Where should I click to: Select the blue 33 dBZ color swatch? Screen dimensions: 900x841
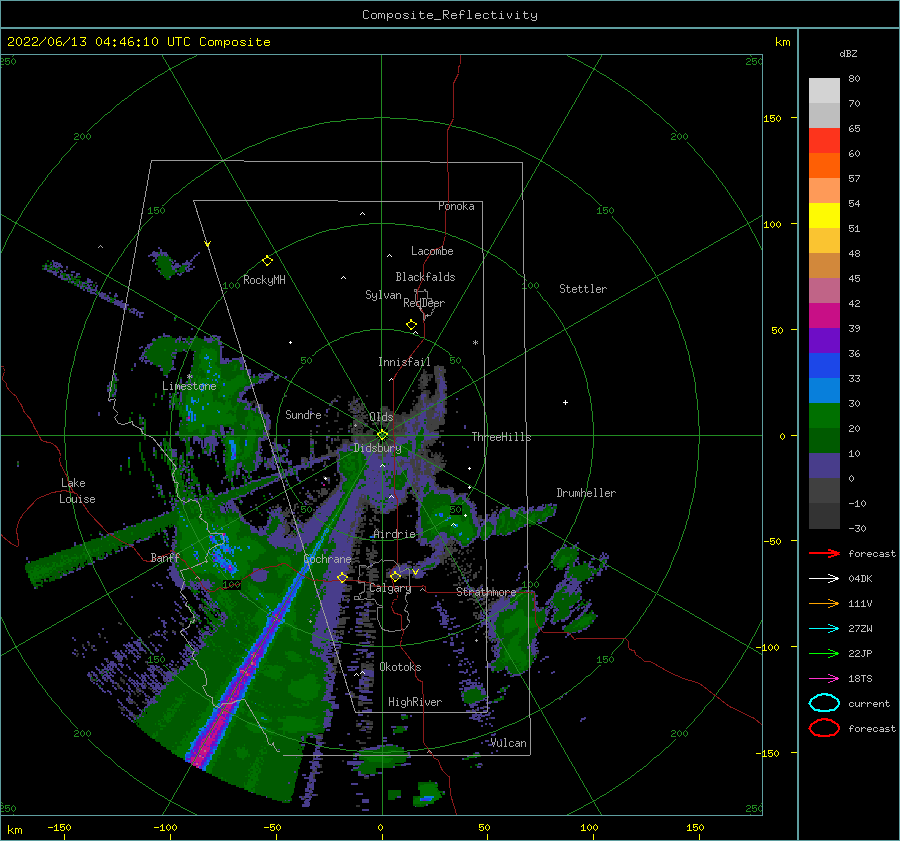(824, 390)
